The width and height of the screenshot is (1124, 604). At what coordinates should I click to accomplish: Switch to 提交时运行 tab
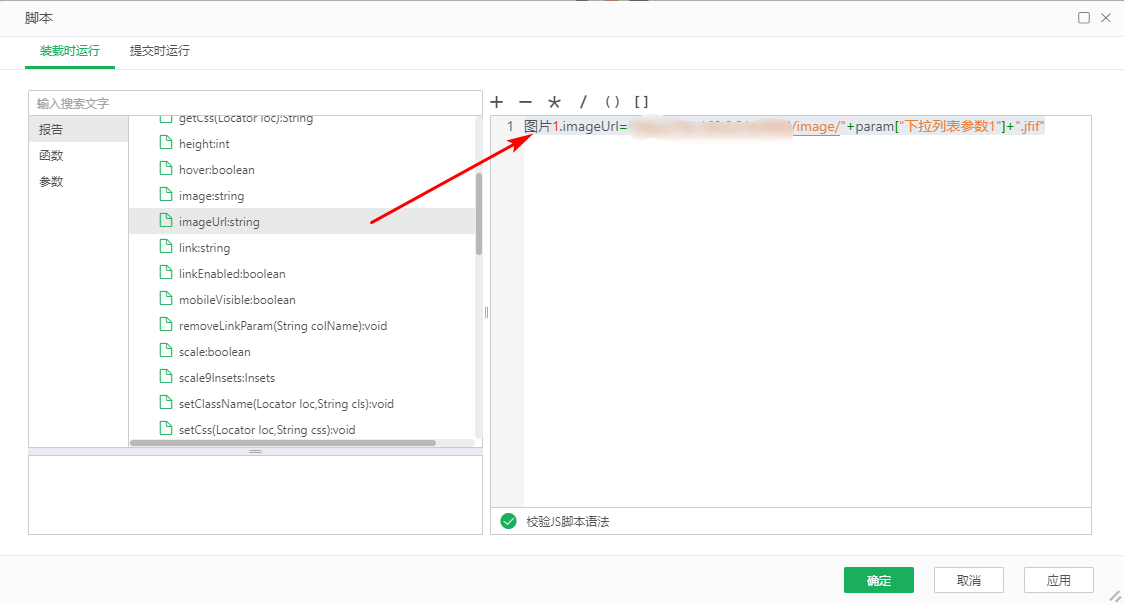click(x=160, y=51)
